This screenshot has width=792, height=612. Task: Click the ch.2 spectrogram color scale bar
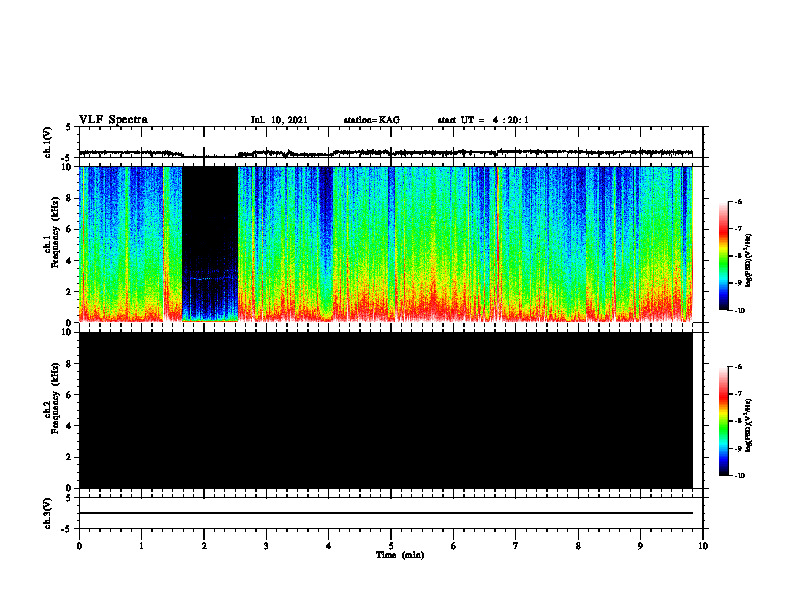pyautogui.click(x=723, y=421)
